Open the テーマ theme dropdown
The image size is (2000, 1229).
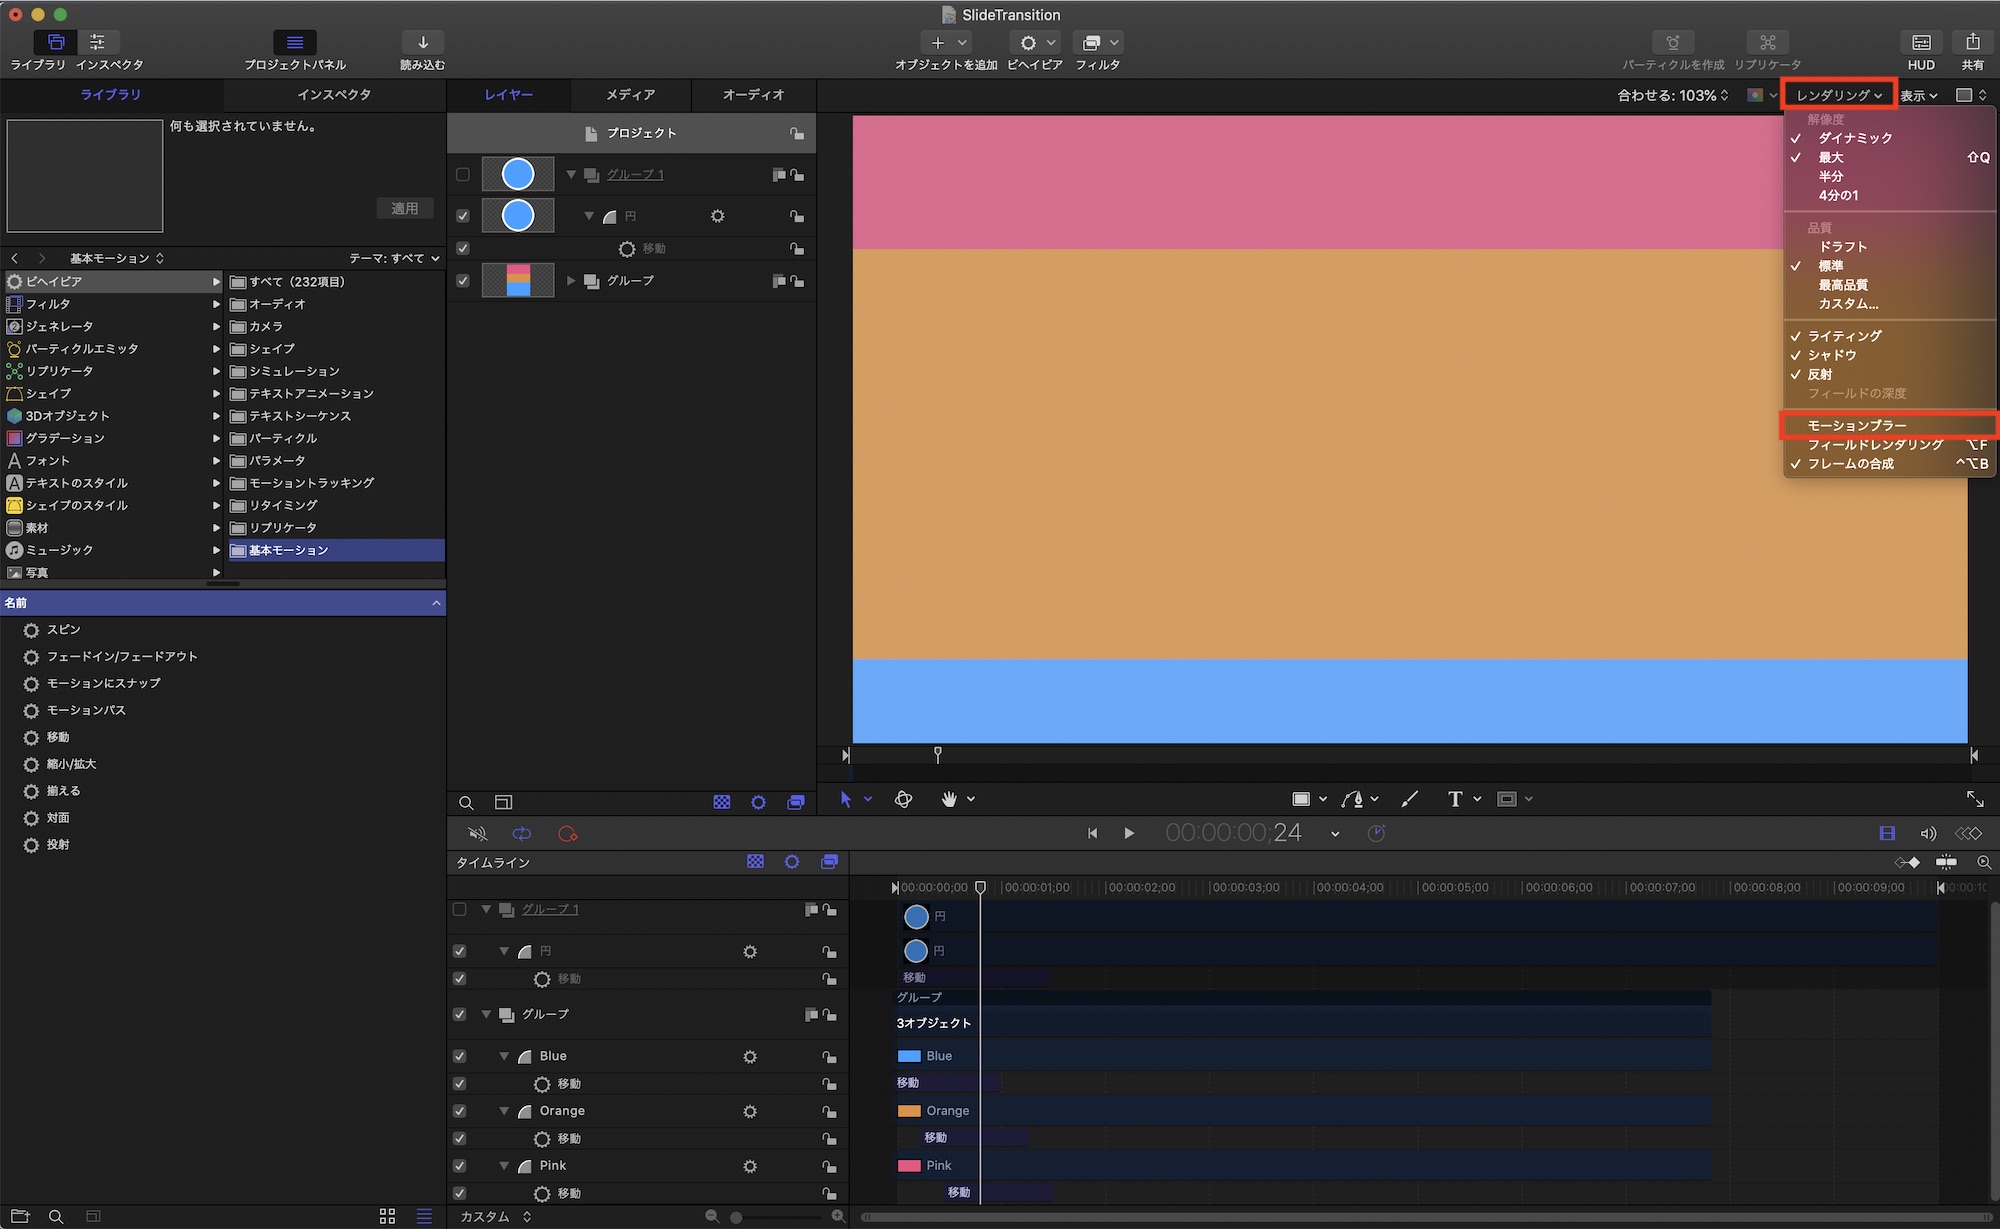[394, 258]
